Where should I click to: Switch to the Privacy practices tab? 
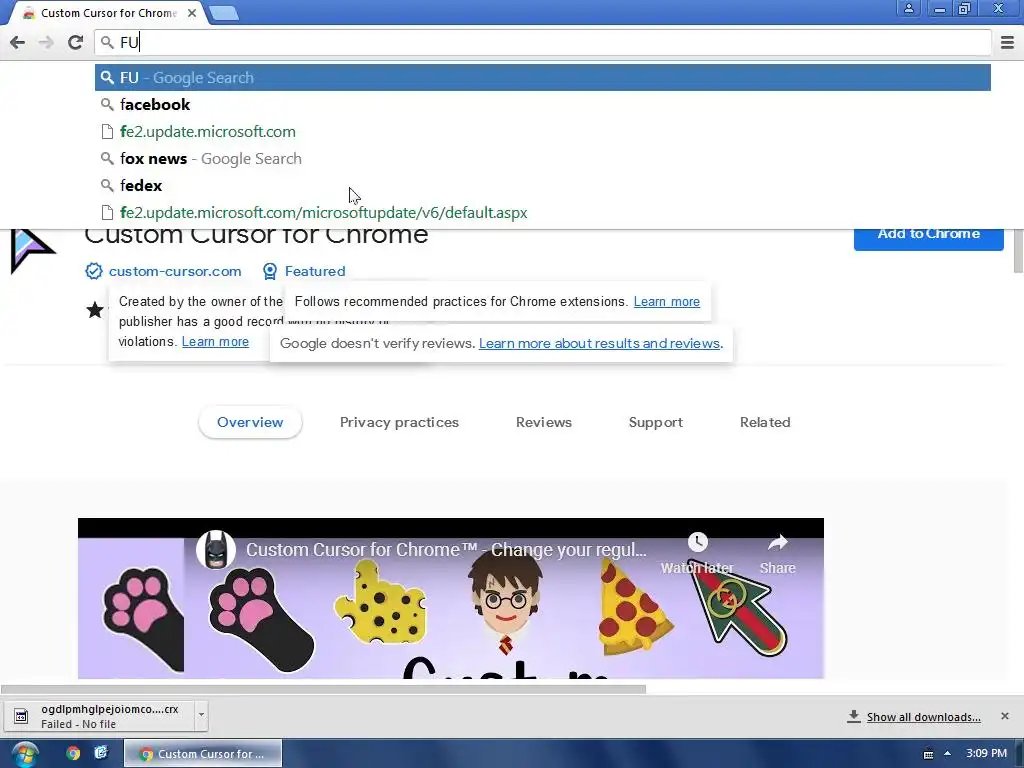pyautogui.click(x=399, y=423)
